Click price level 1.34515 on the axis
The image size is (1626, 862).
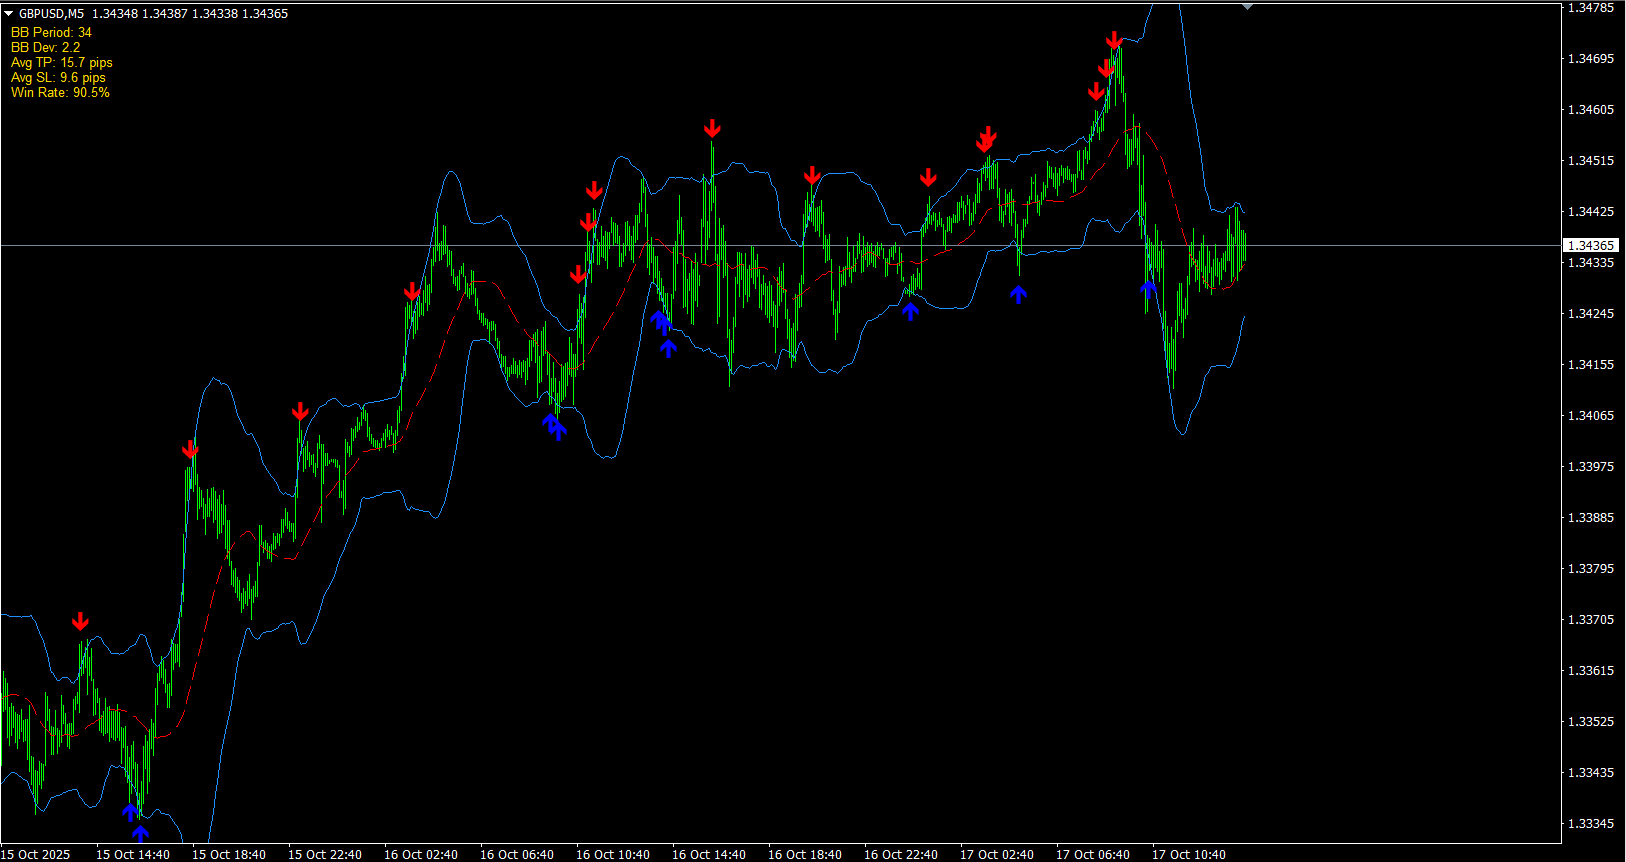click(x=1590, y=161)
